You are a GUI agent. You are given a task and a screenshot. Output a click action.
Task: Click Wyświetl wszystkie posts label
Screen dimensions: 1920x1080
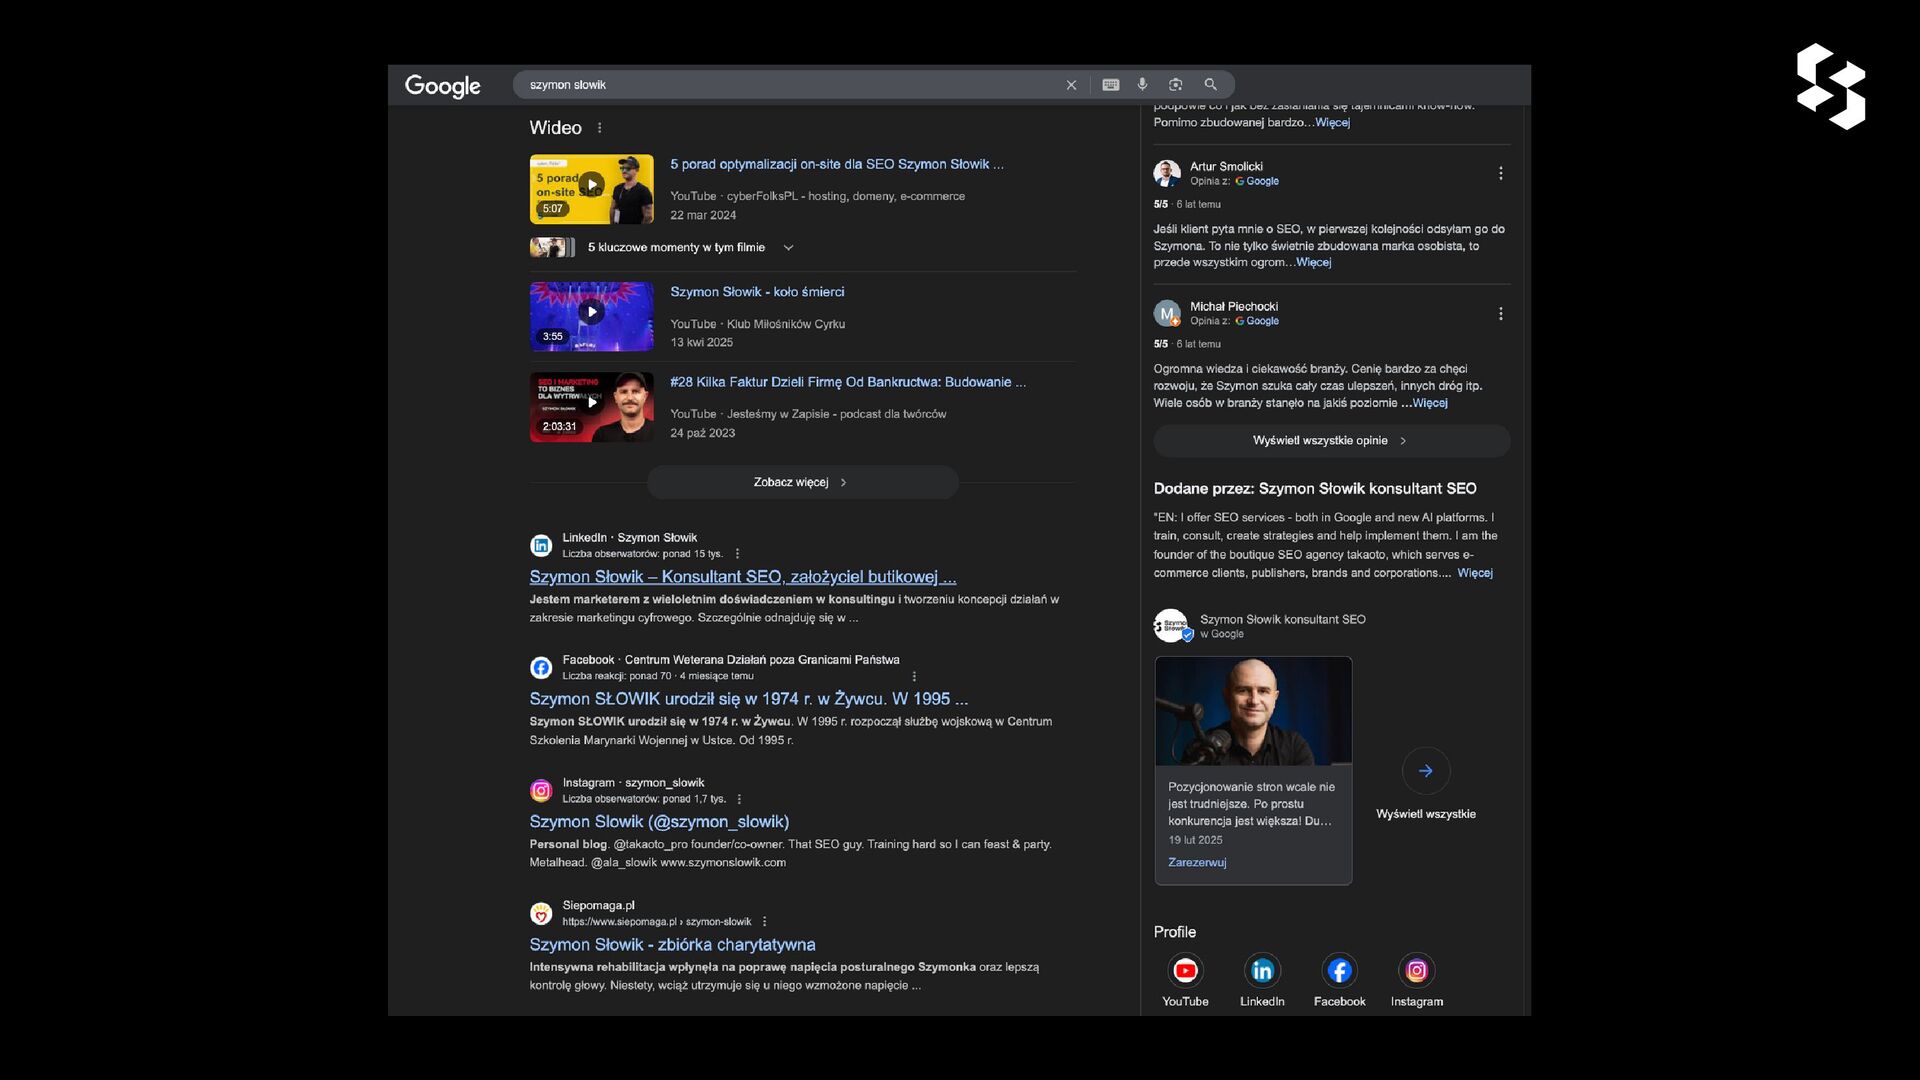tap(1426, 814)
